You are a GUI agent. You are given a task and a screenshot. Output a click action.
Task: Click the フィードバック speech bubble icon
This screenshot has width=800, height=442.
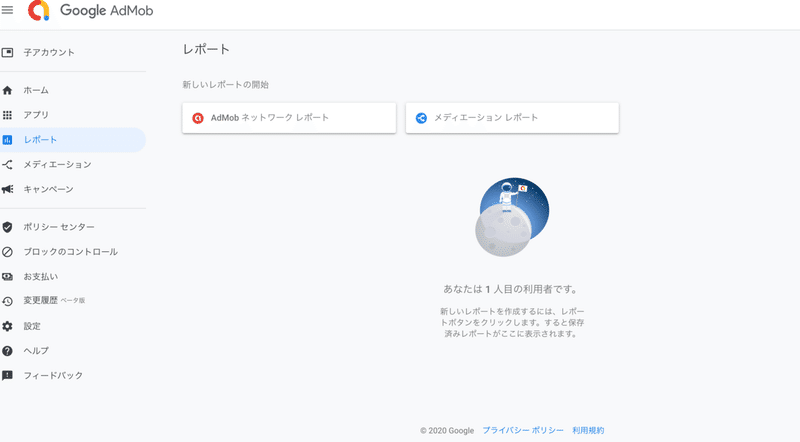click(7, 376)
